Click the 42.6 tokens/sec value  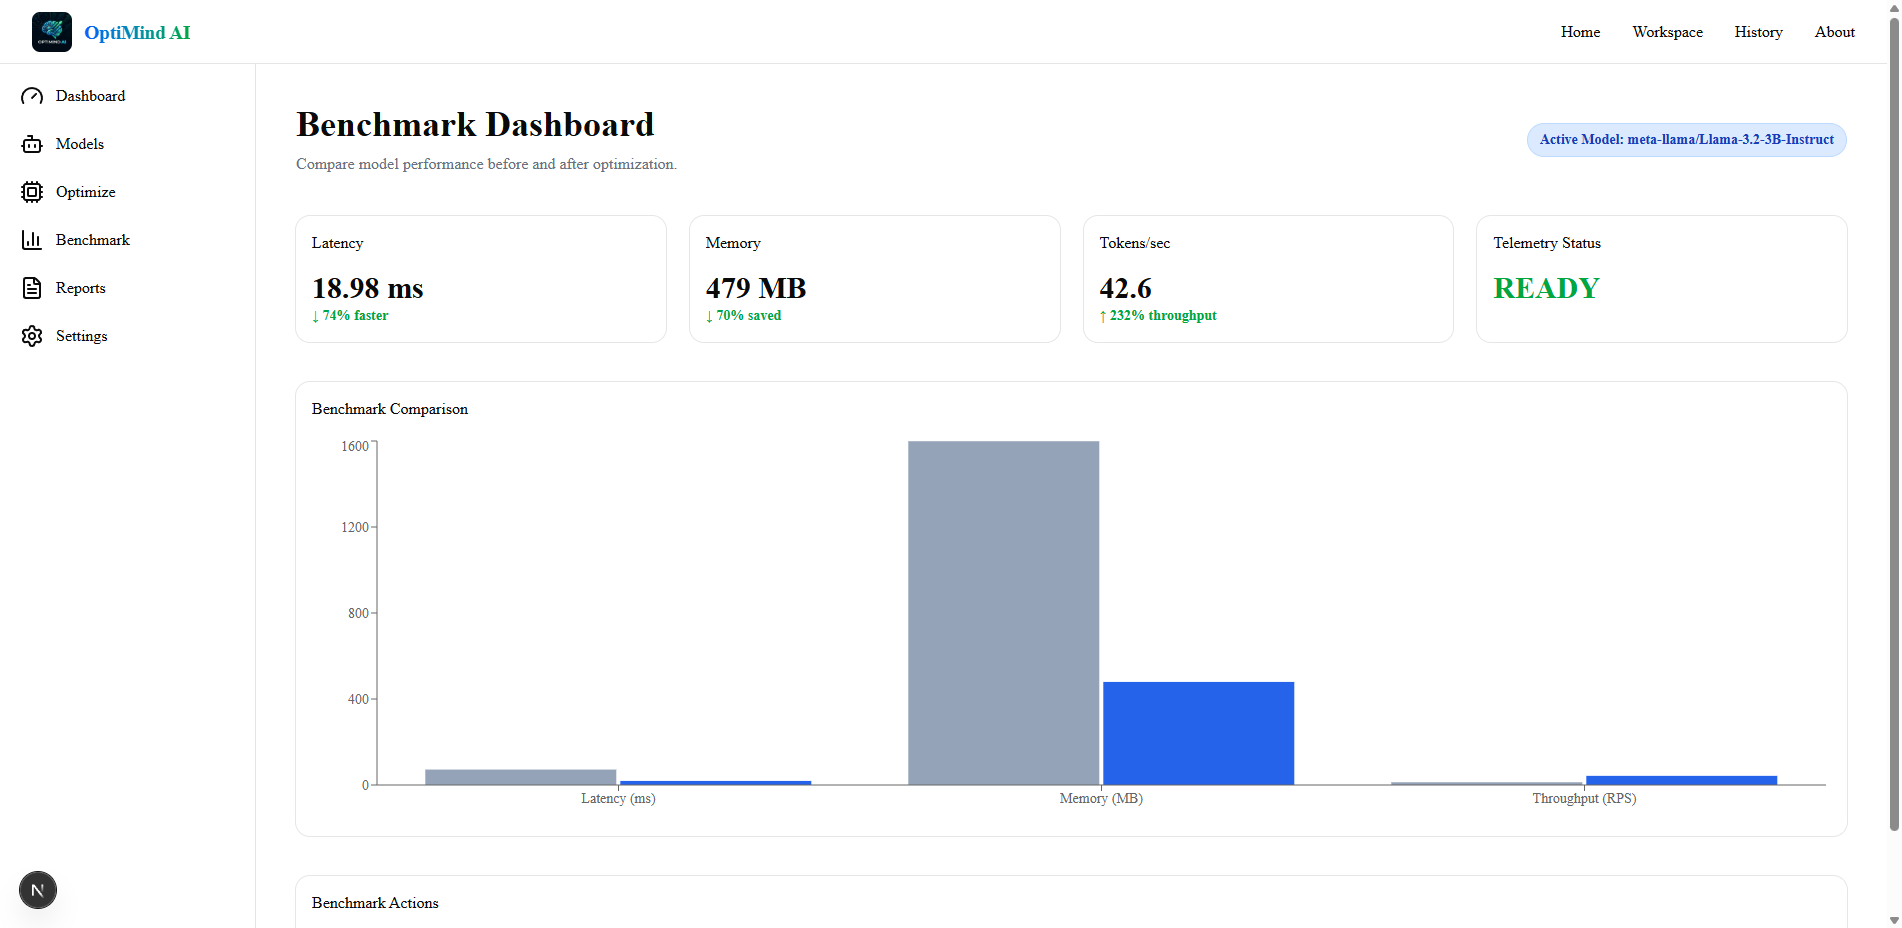click(1125, 288)
